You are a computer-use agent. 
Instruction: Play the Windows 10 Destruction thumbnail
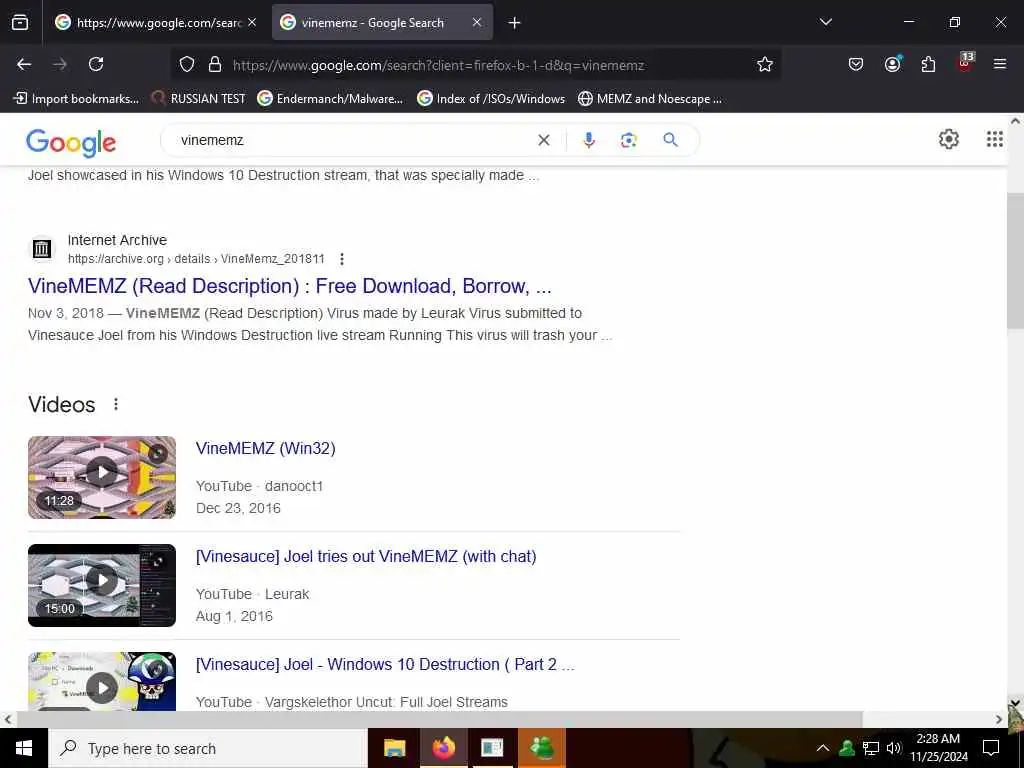click(x=102, y=681)
